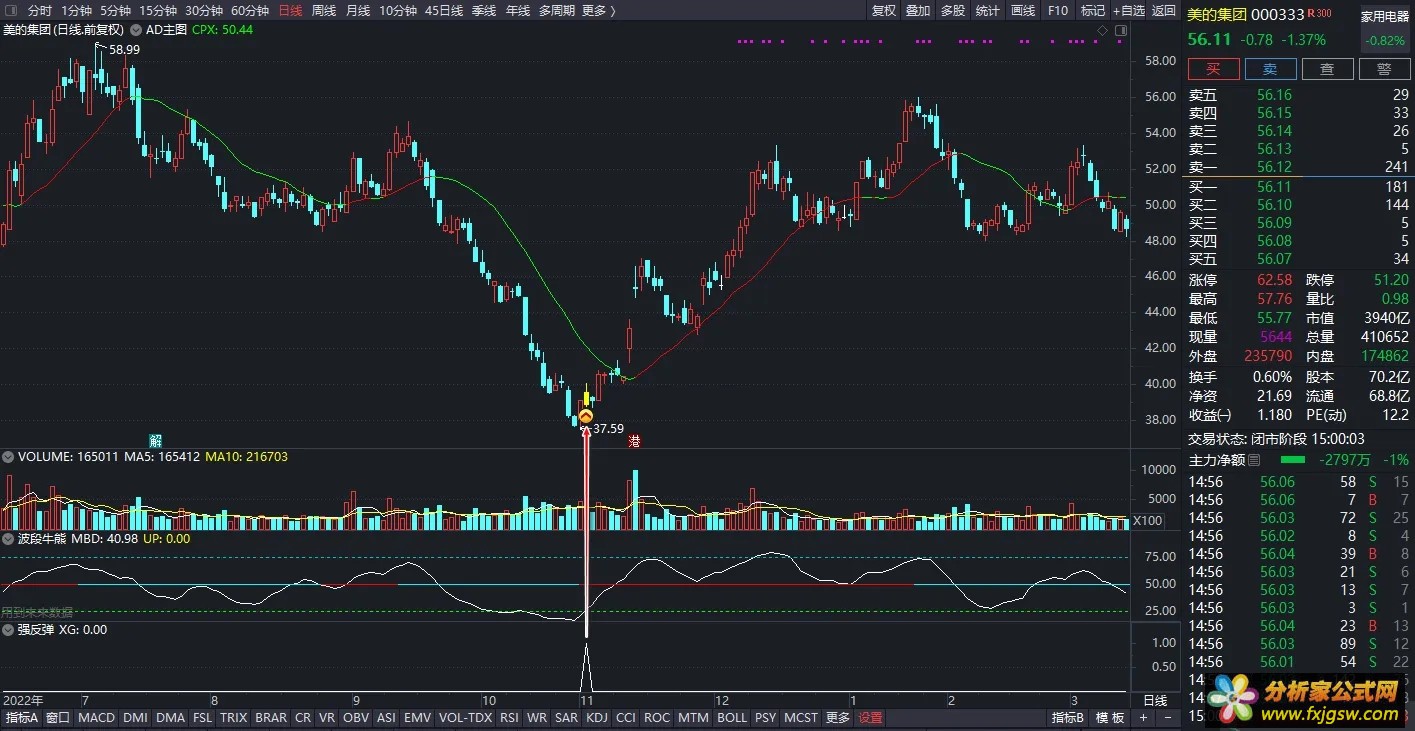Click the 37.59 low price label

[x=608, y=429]
